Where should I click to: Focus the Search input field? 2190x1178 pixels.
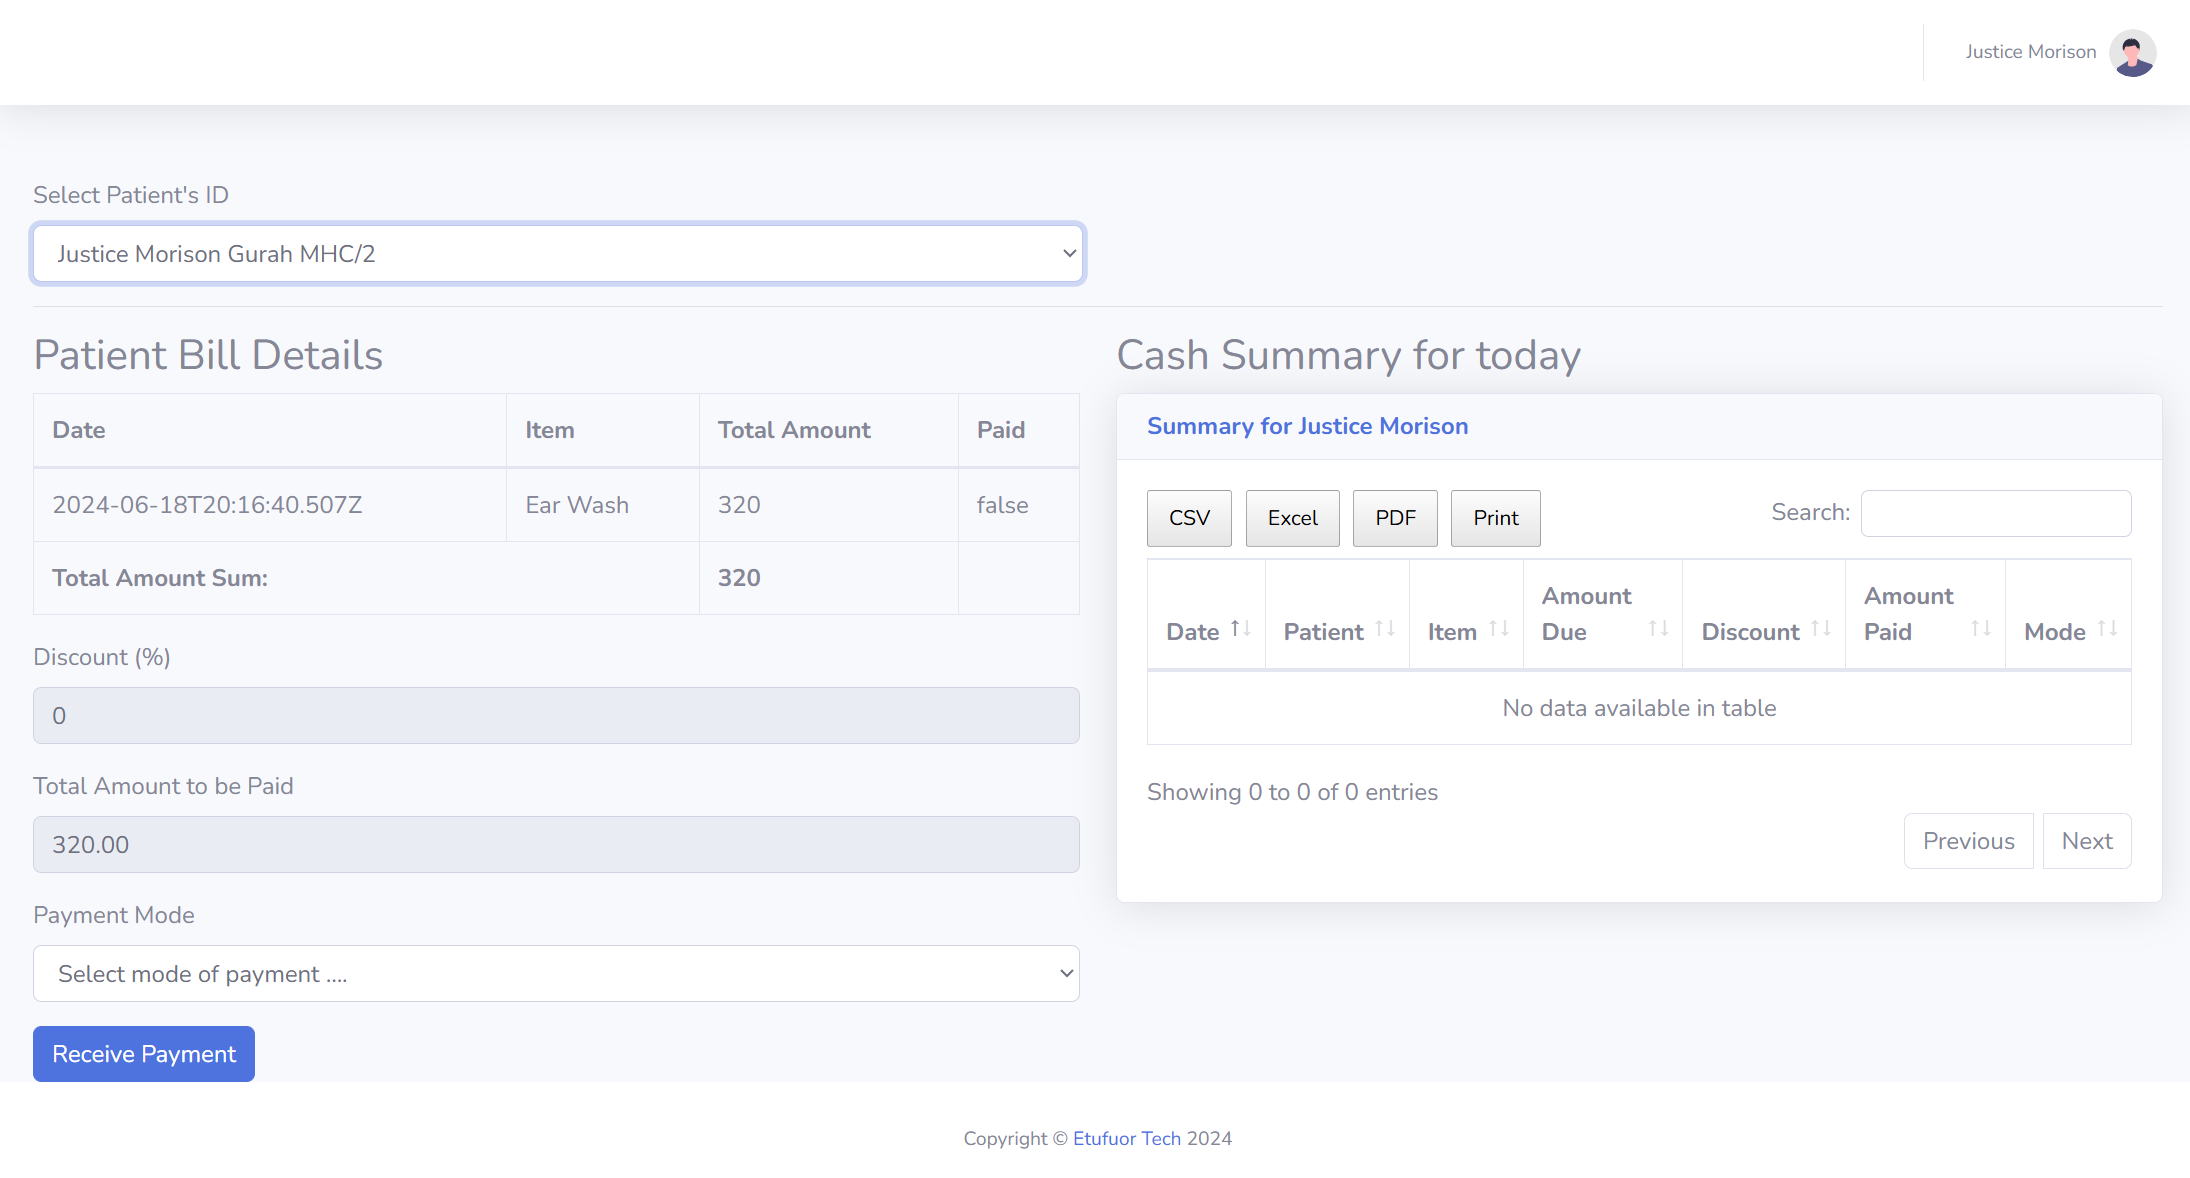1995,513
